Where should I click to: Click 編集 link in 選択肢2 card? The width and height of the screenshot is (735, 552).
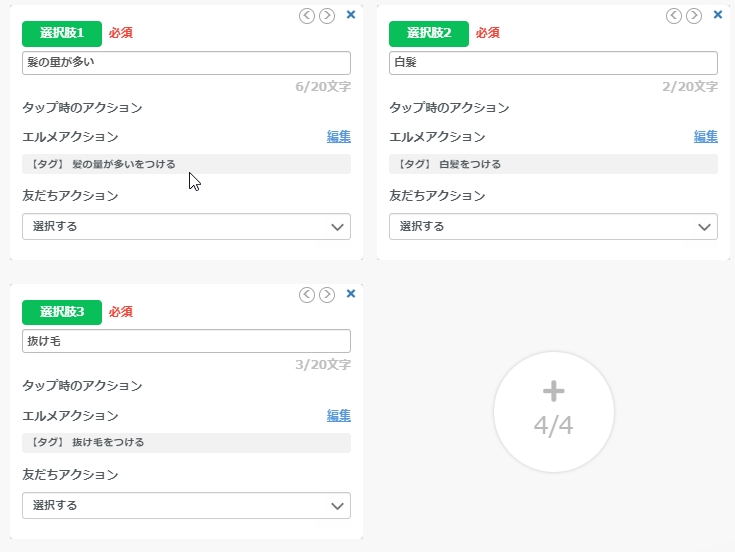coord(705,137)
